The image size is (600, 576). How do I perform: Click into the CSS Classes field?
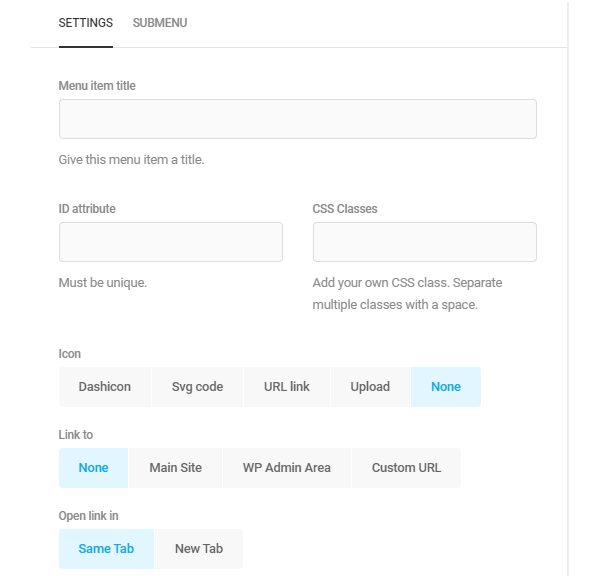424,242
